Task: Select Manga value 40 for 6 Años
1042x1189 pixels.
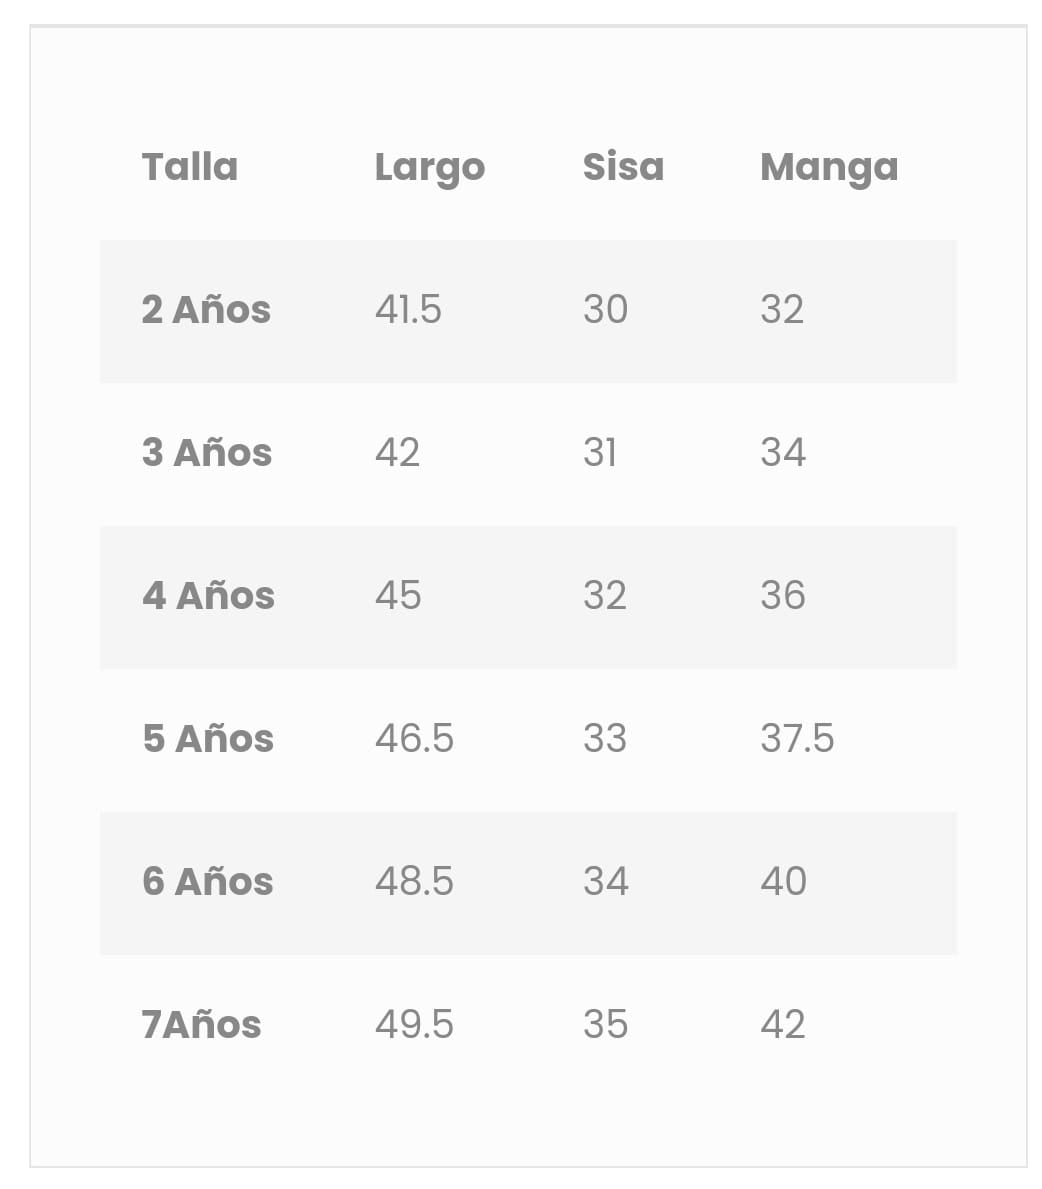Action: [x=783, y=882]
